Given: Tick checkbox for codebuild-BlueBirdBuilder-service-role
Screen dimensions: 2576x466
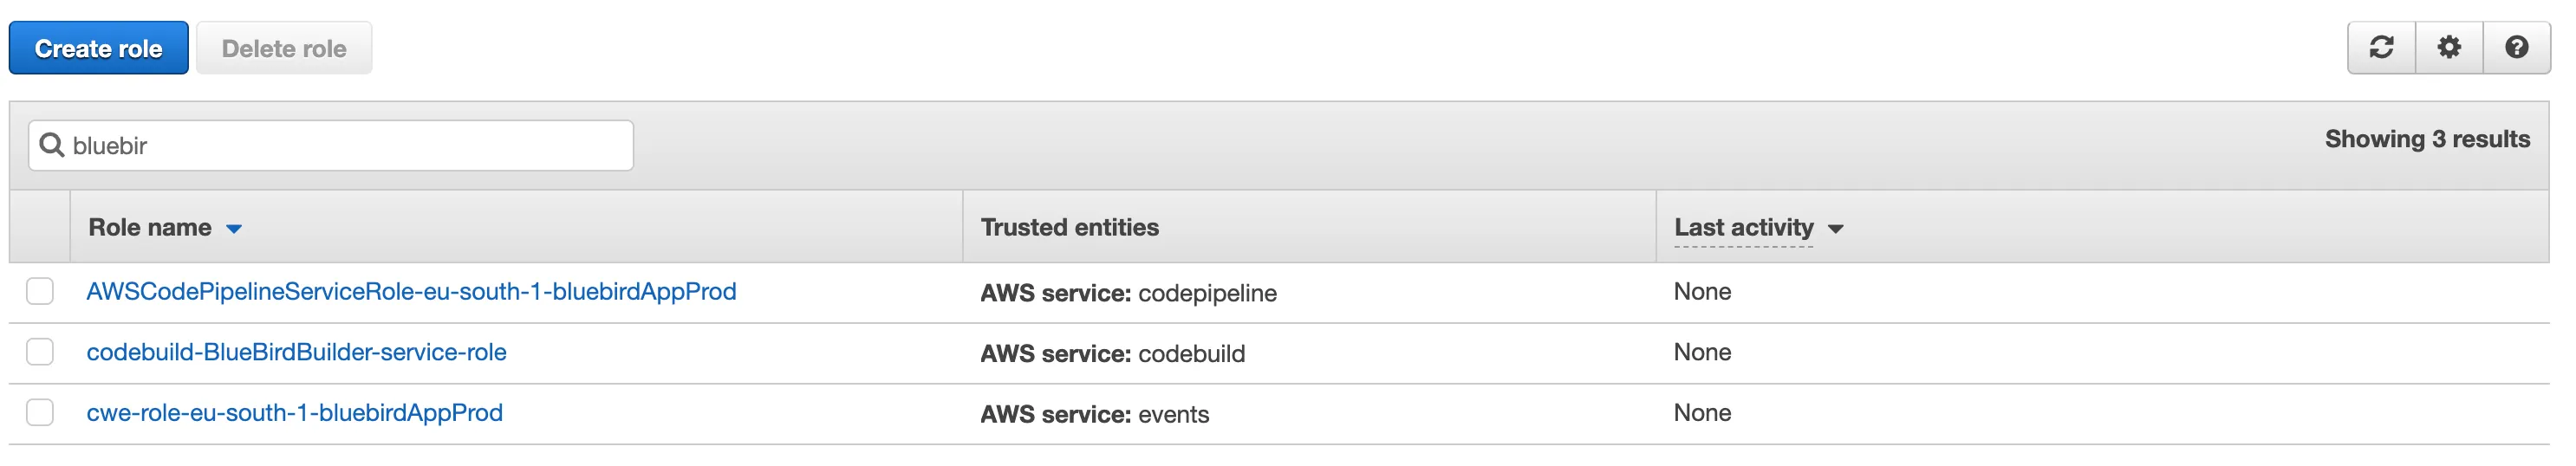Looking at the screenshot, I should tap(40, 352).
